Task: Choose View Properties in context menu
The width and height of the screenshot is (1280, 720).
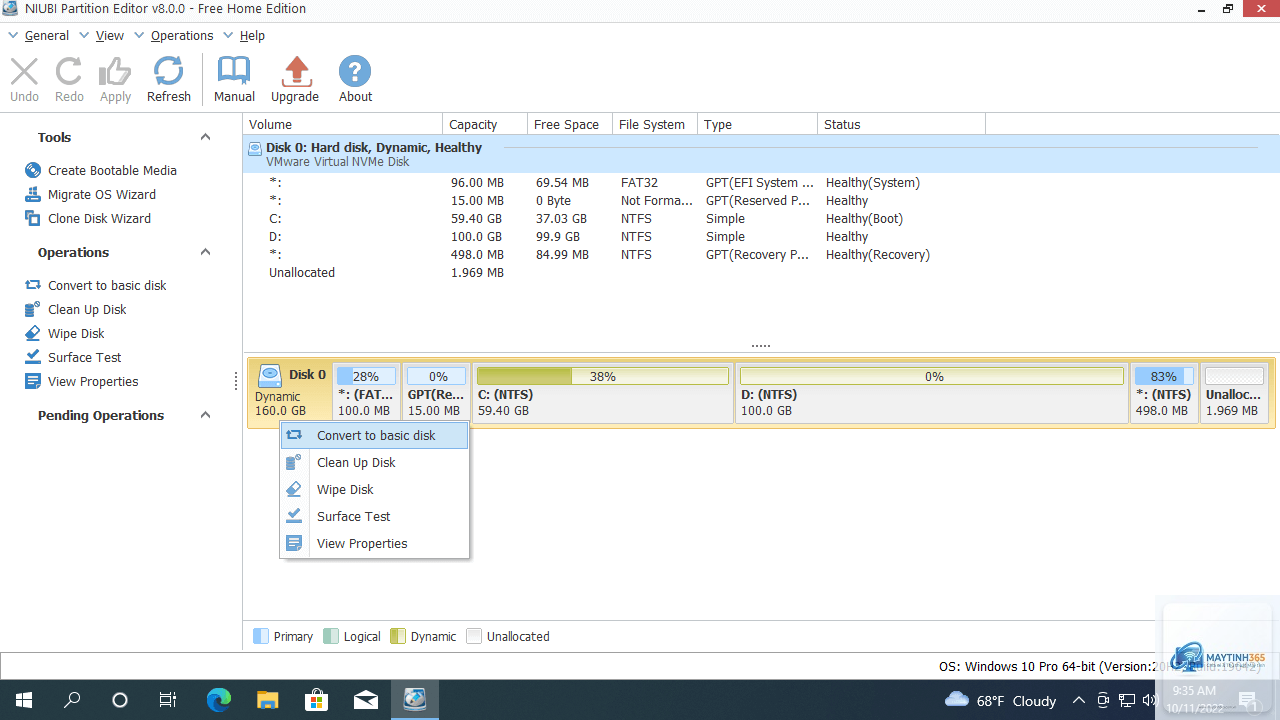Action: (x=374, y=543)
